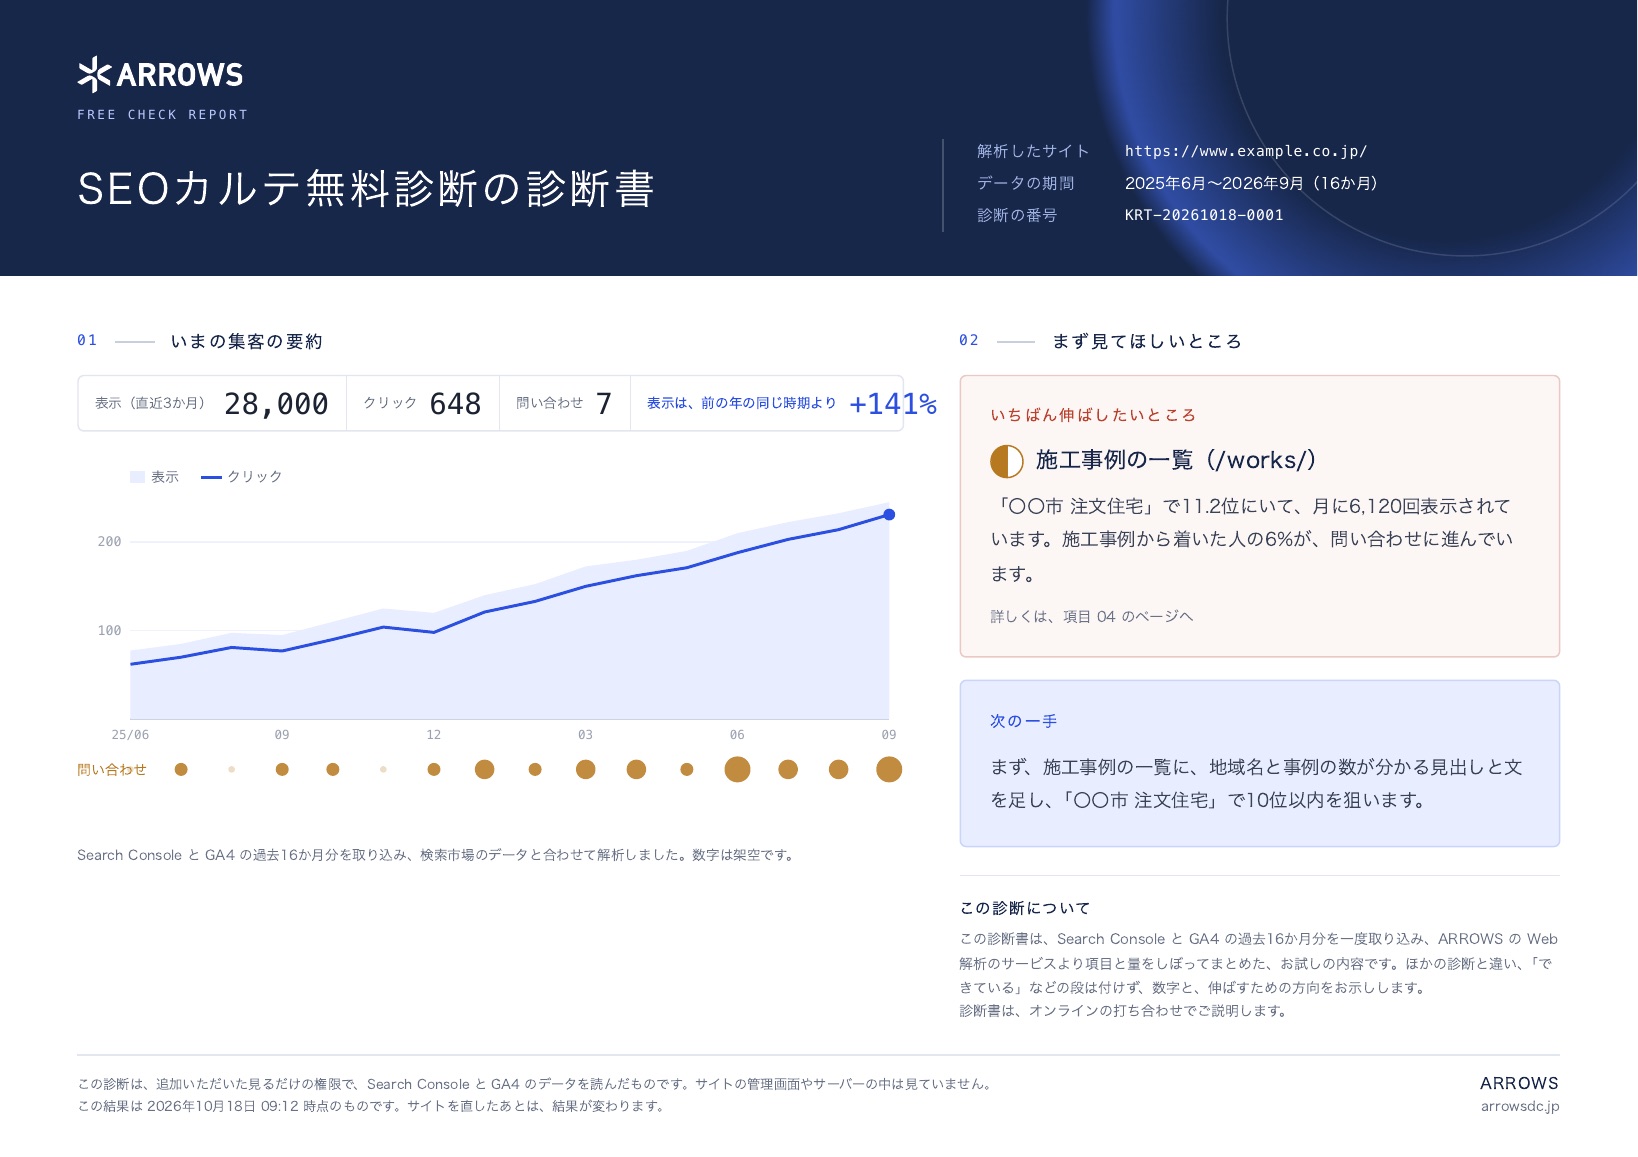Click the 診断の番号 label
Screen dimensions: 1638x1157
click(x=1017, y=215)
